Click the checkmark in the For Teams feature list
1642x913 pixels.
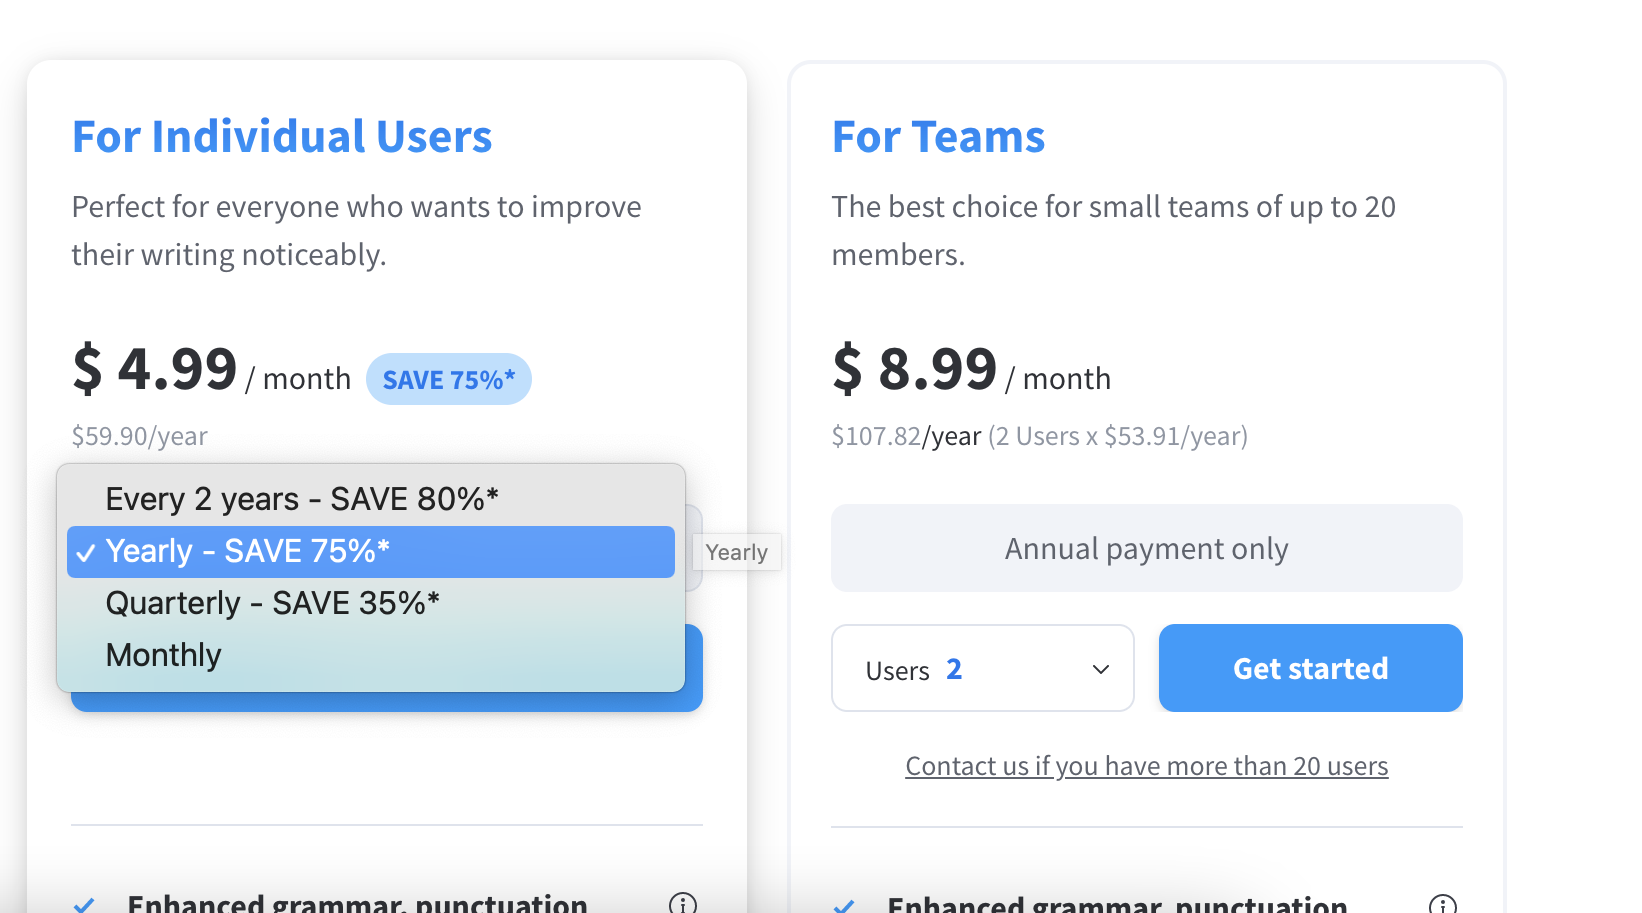tap(845, 903)
